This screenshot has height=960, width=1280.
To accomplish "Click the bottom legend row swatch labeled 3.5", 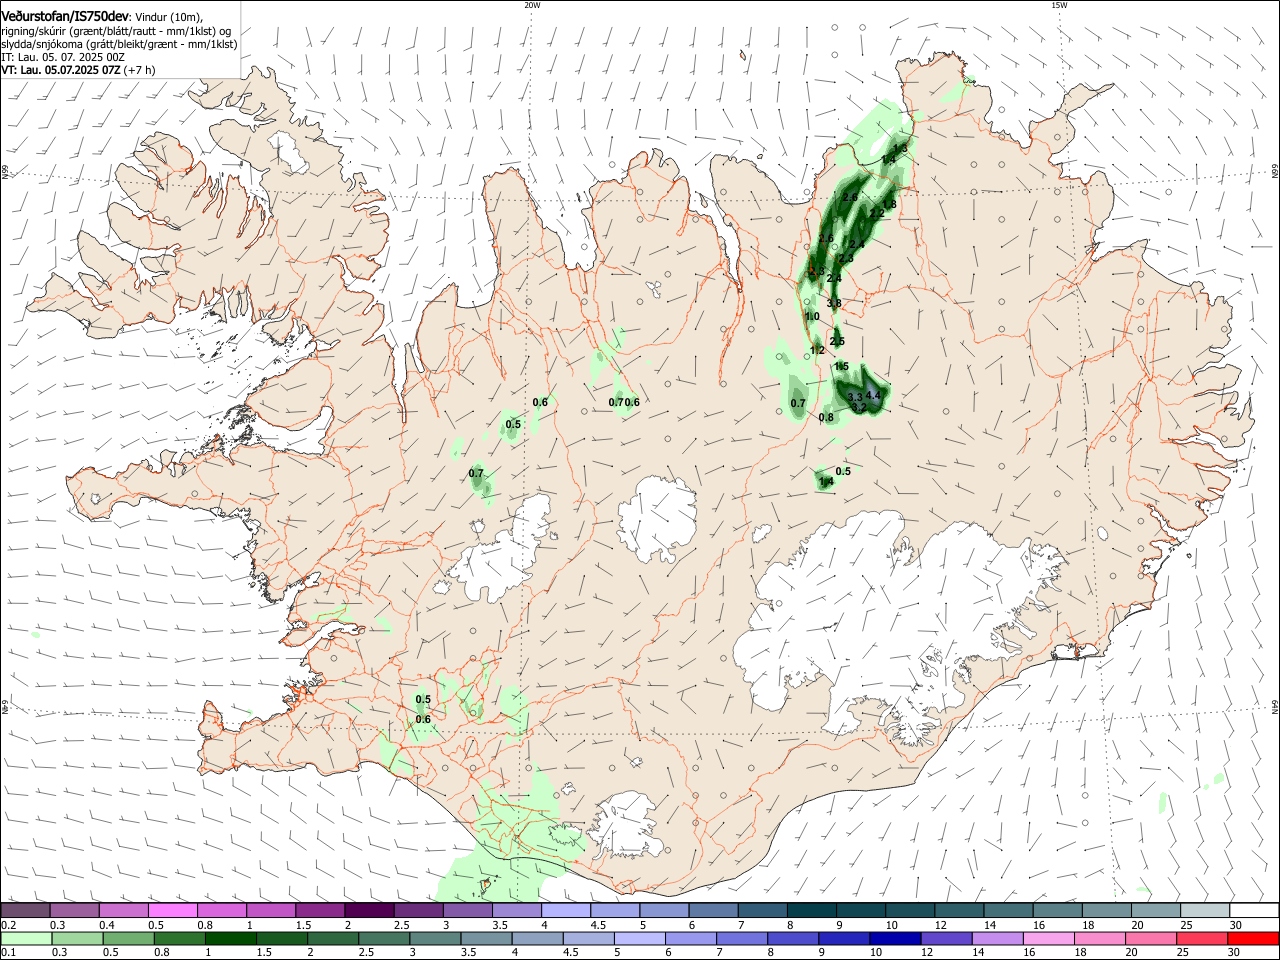I will coord(486,938).
